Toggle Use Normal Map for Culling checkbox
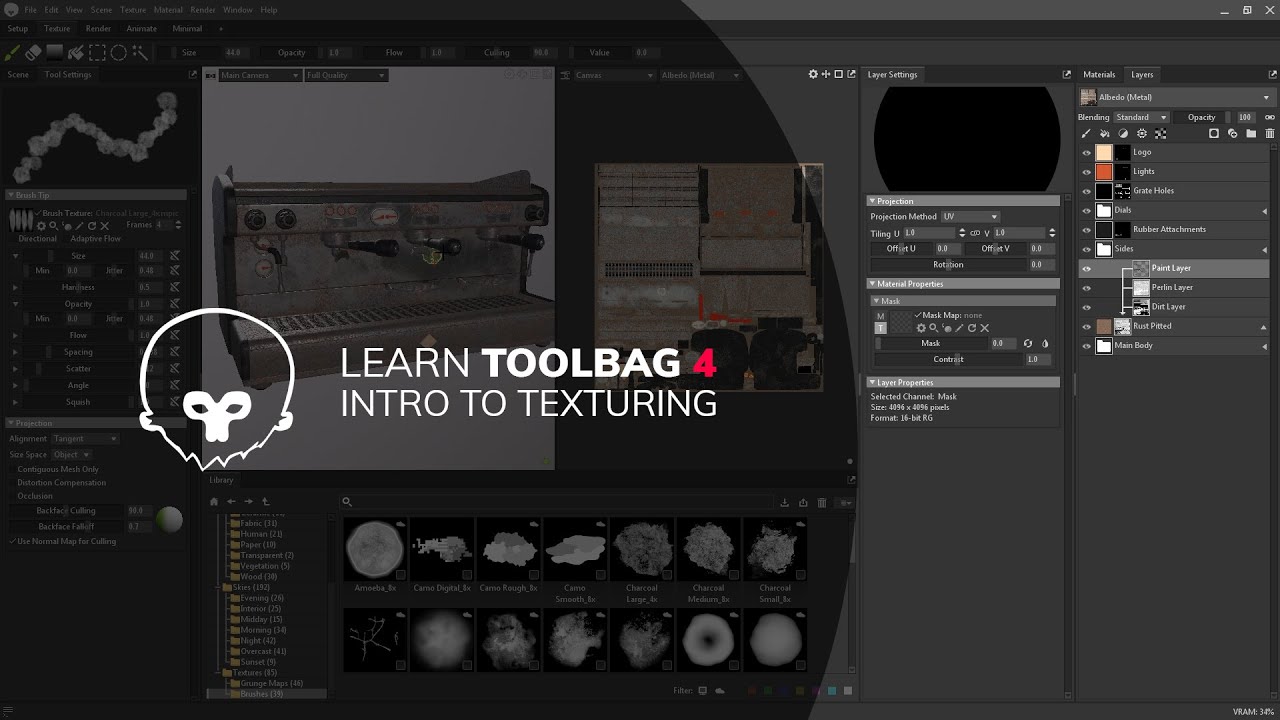The image size is (1280, 720). coord(13,541)
